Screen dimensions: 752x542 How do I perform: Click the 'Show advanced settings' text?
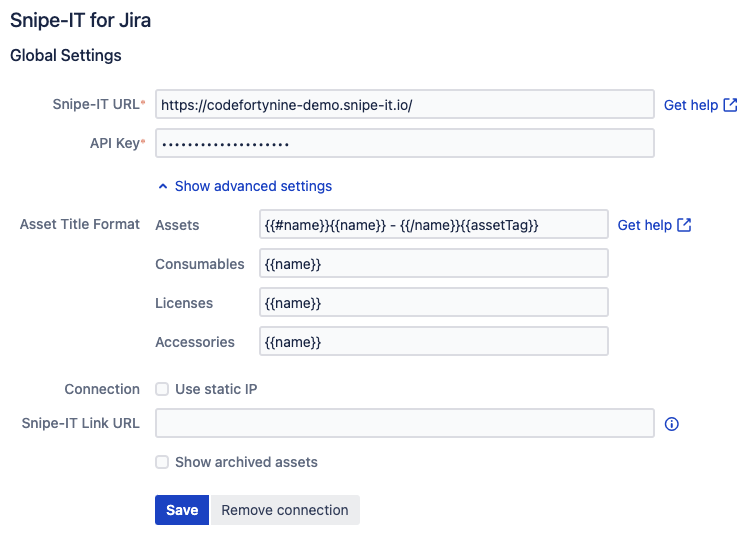click(x=253, y=186)
